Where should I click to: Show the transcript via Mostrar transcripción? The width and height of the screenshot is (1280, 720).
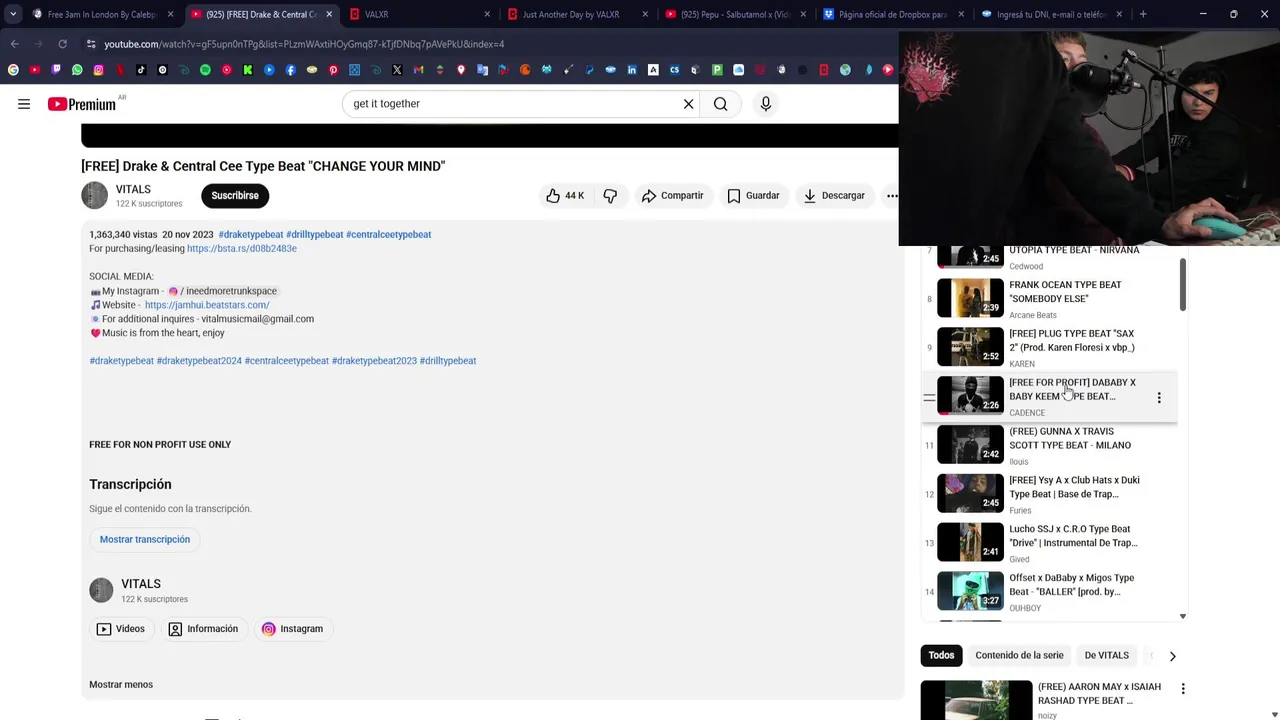pos(145,540)
